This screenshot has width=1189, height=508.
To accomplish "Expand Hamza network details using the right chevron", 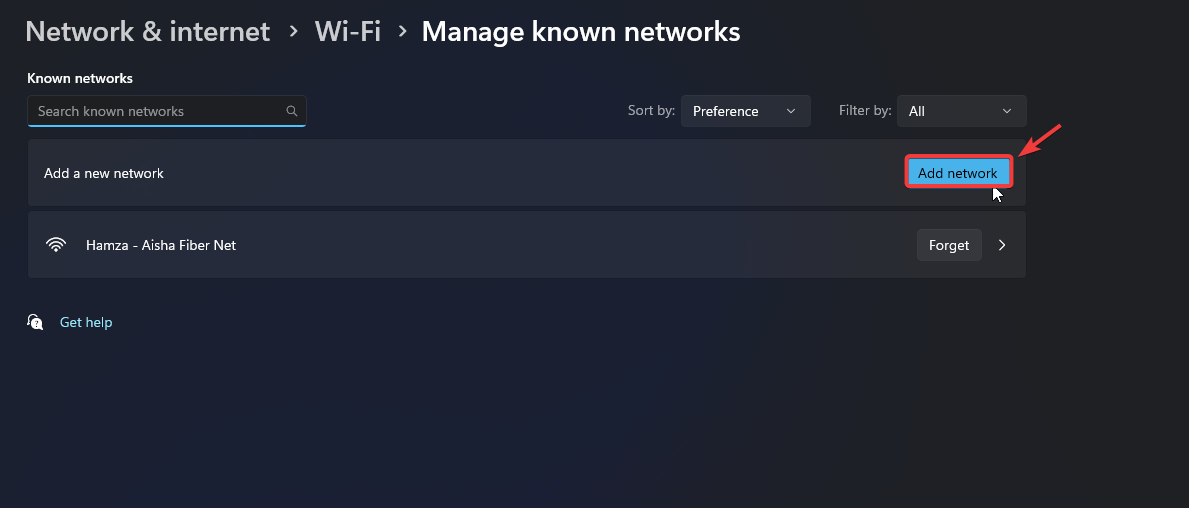I will pos(1003,245).
